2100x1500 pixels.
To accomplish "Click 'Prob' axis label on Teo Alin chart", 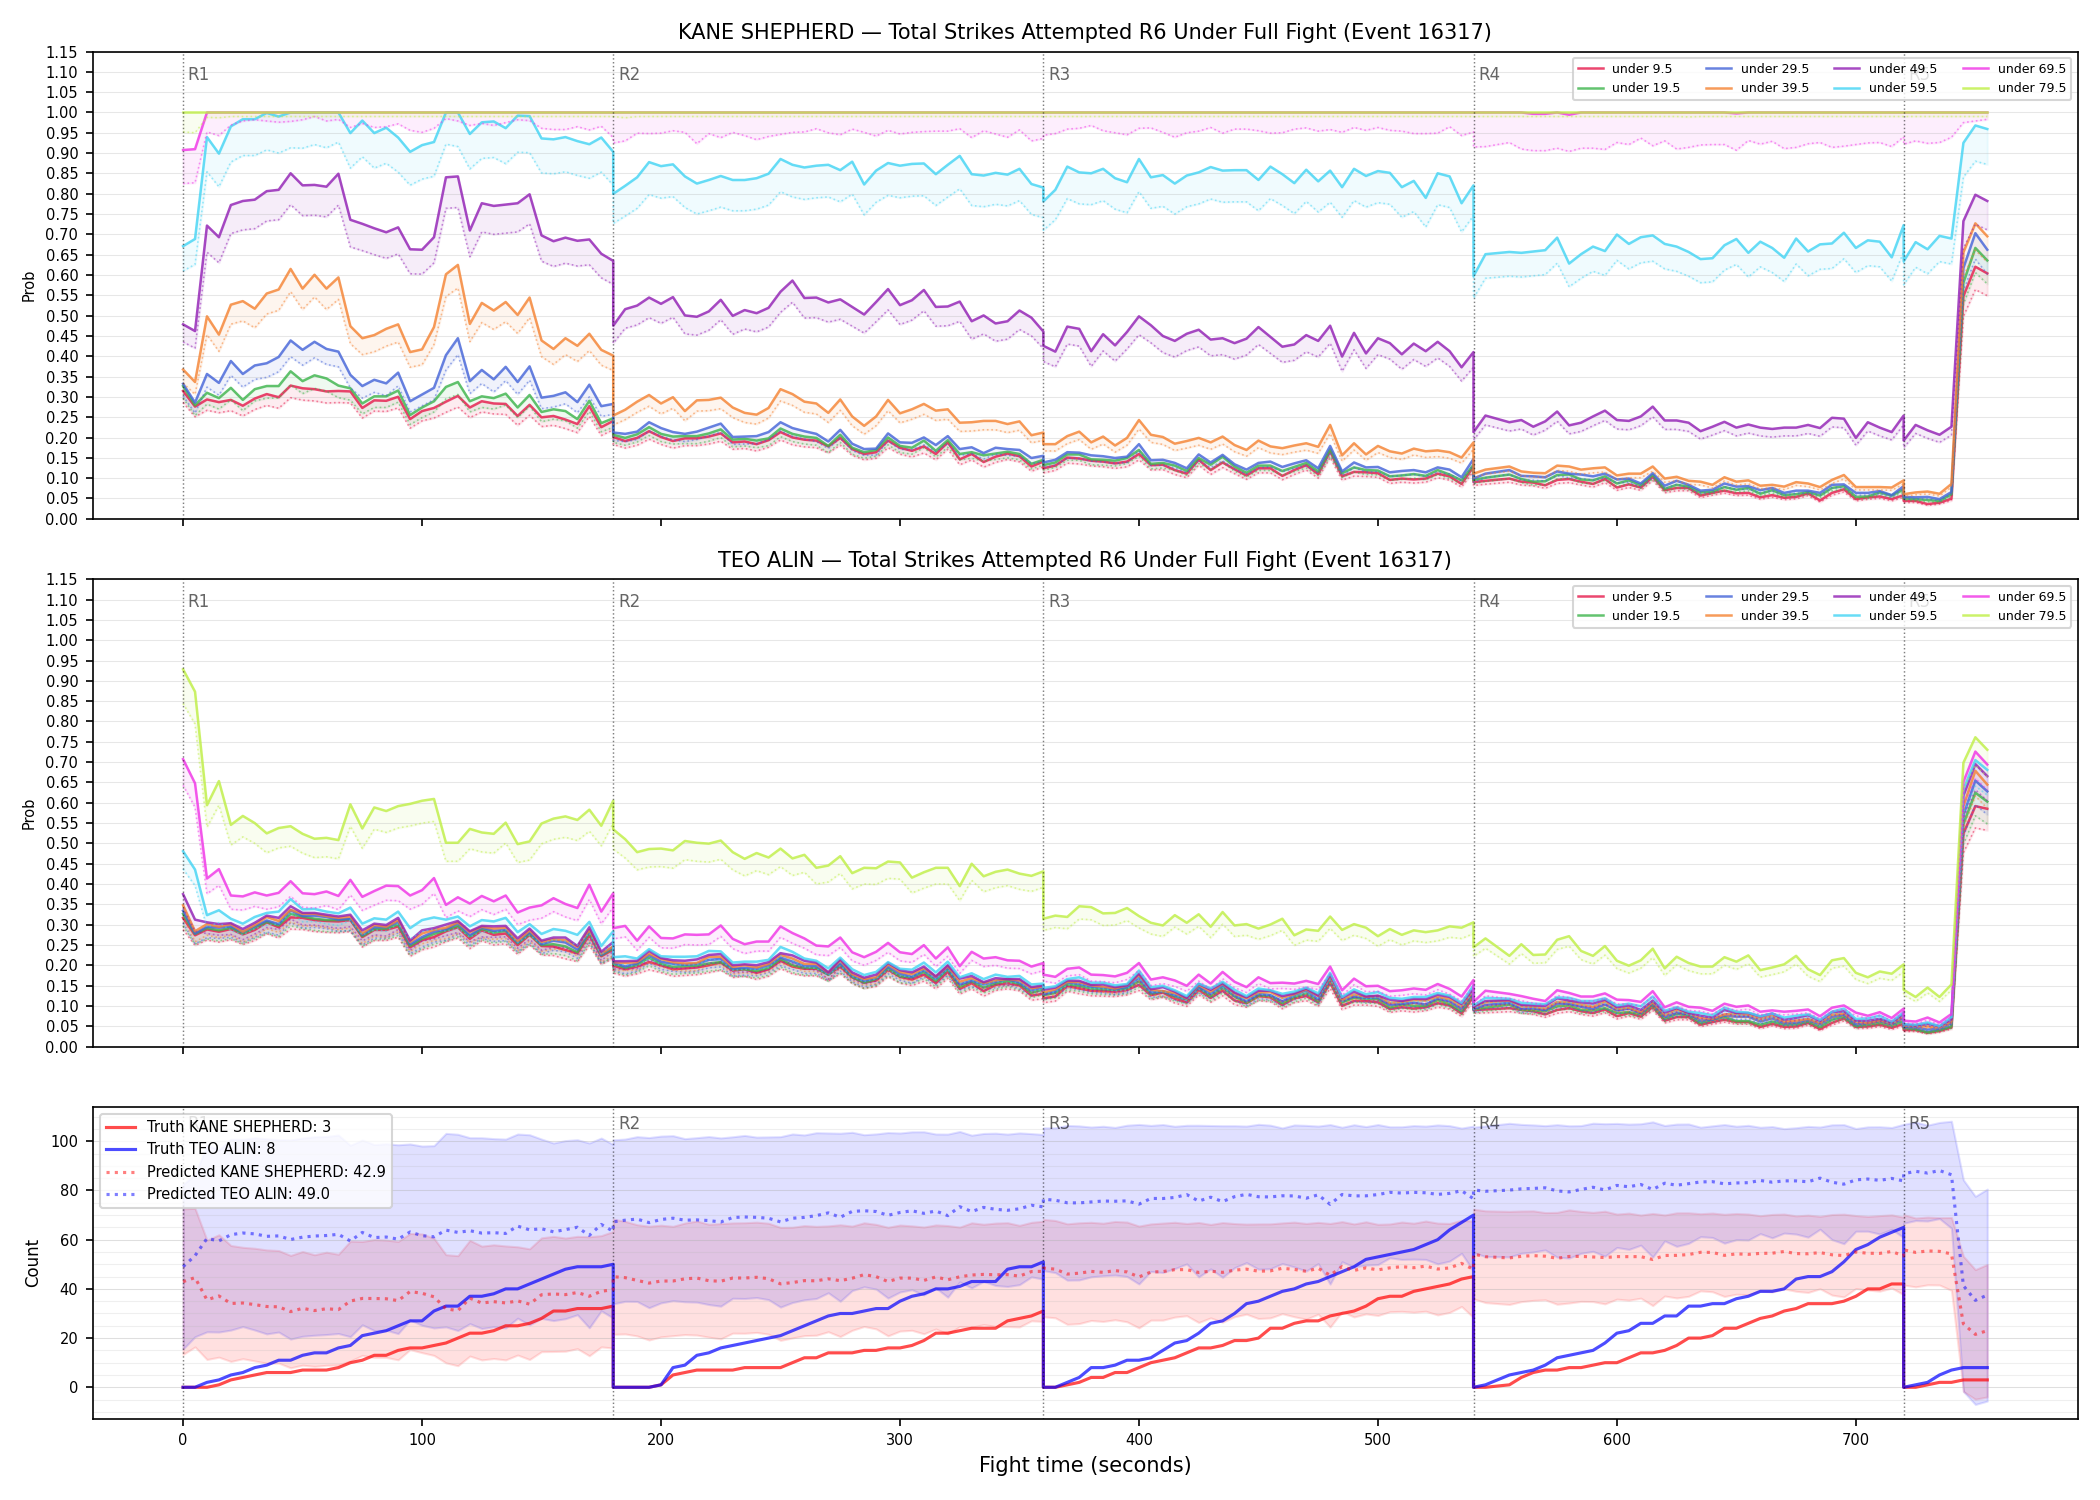I will pos(29,814).
